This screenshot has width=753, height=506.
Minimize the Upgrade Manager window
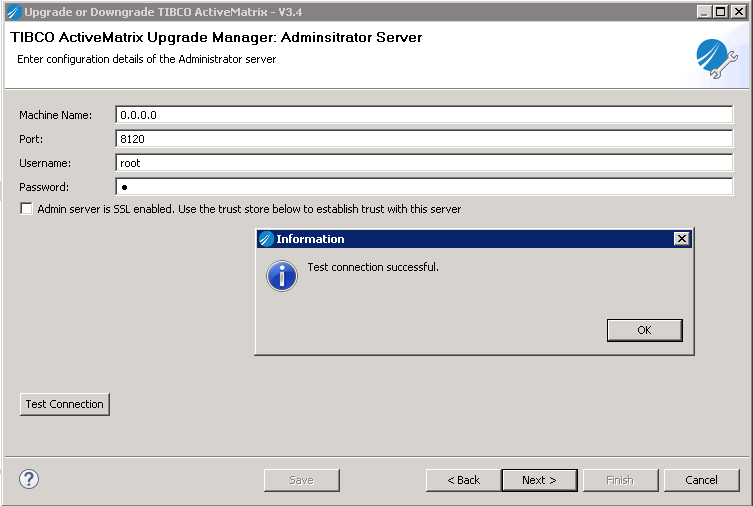[x=705, y=11]
